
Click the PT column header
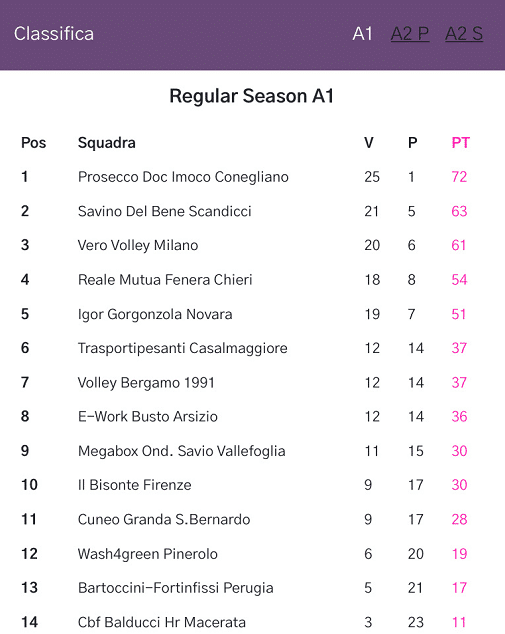click(x=461, y=143)
